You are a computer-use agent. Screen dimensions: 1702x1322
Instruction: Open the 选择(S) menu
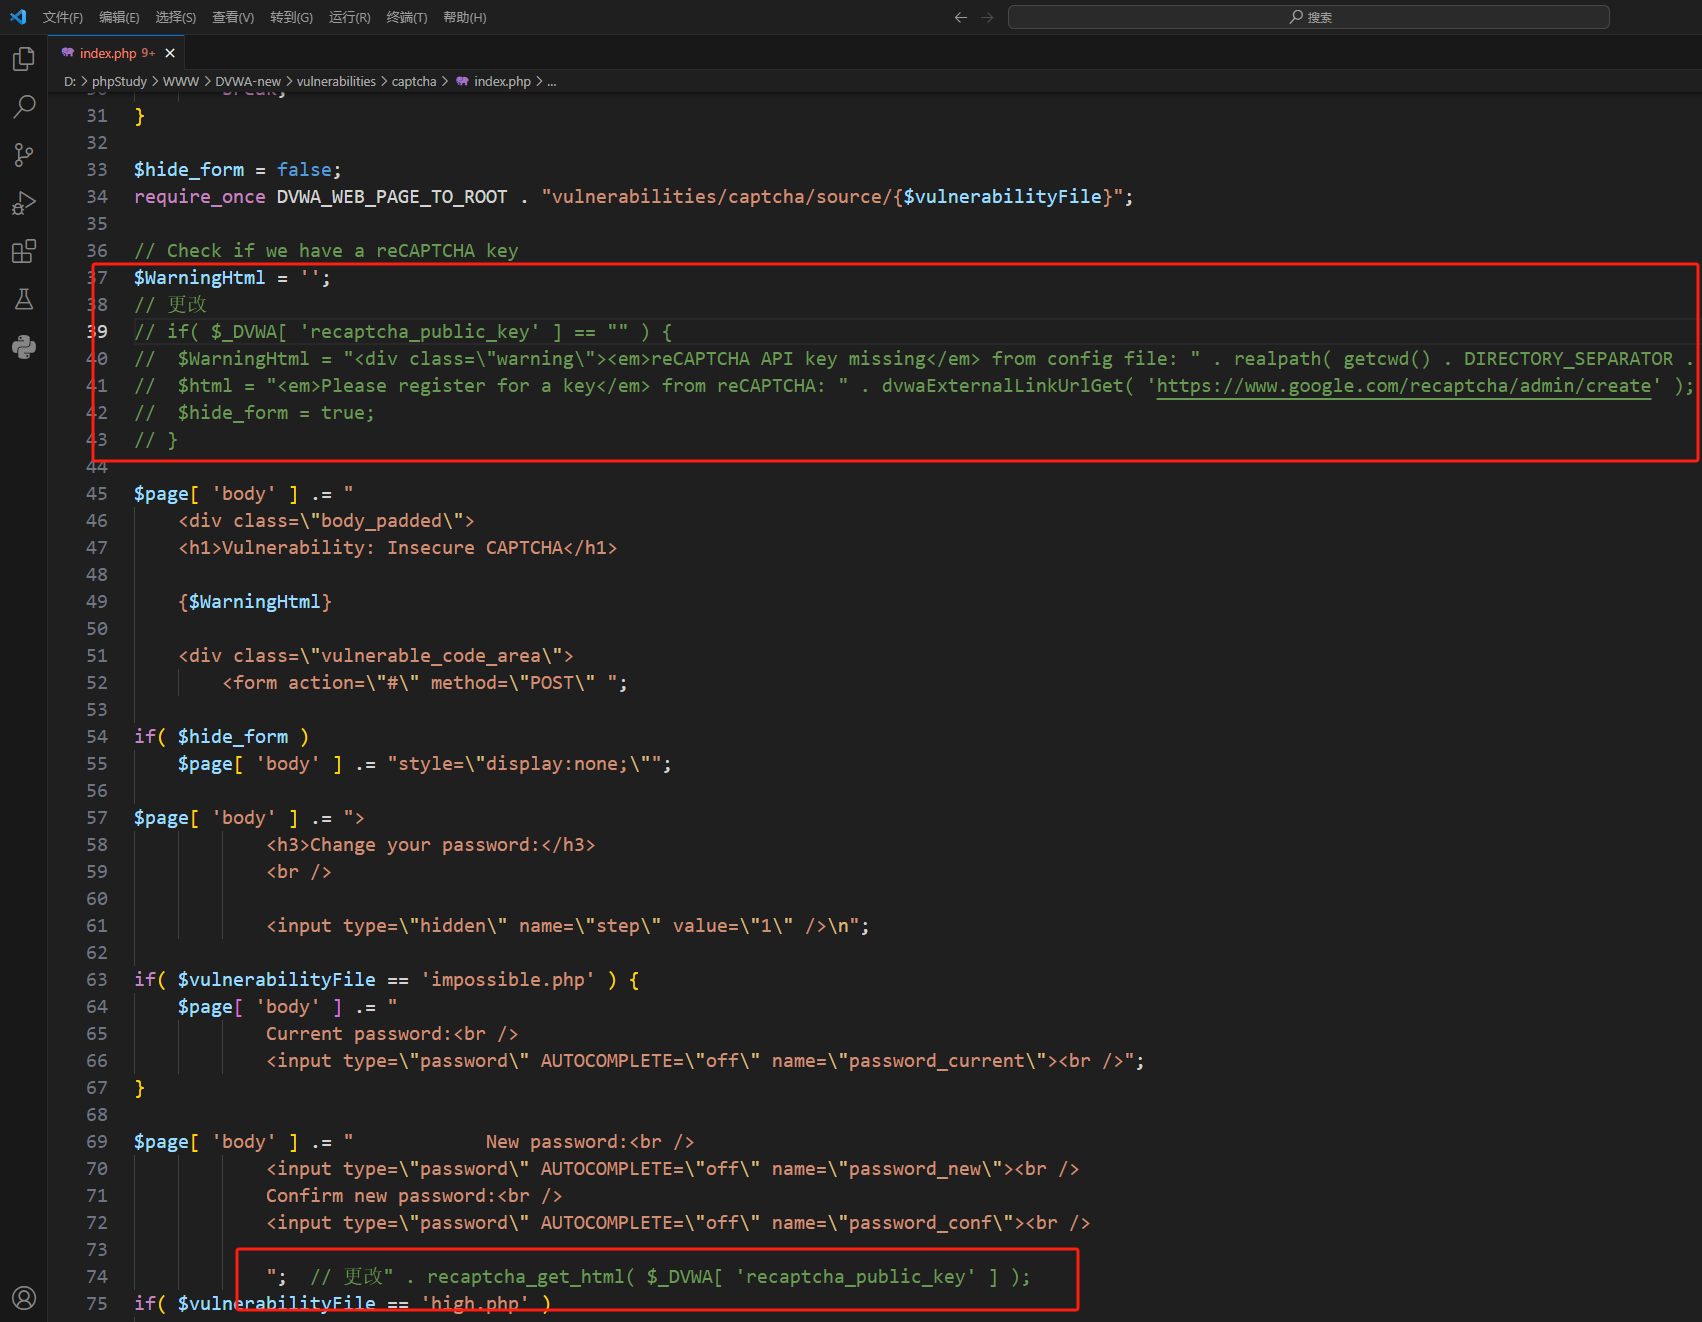tap(176, 17)
